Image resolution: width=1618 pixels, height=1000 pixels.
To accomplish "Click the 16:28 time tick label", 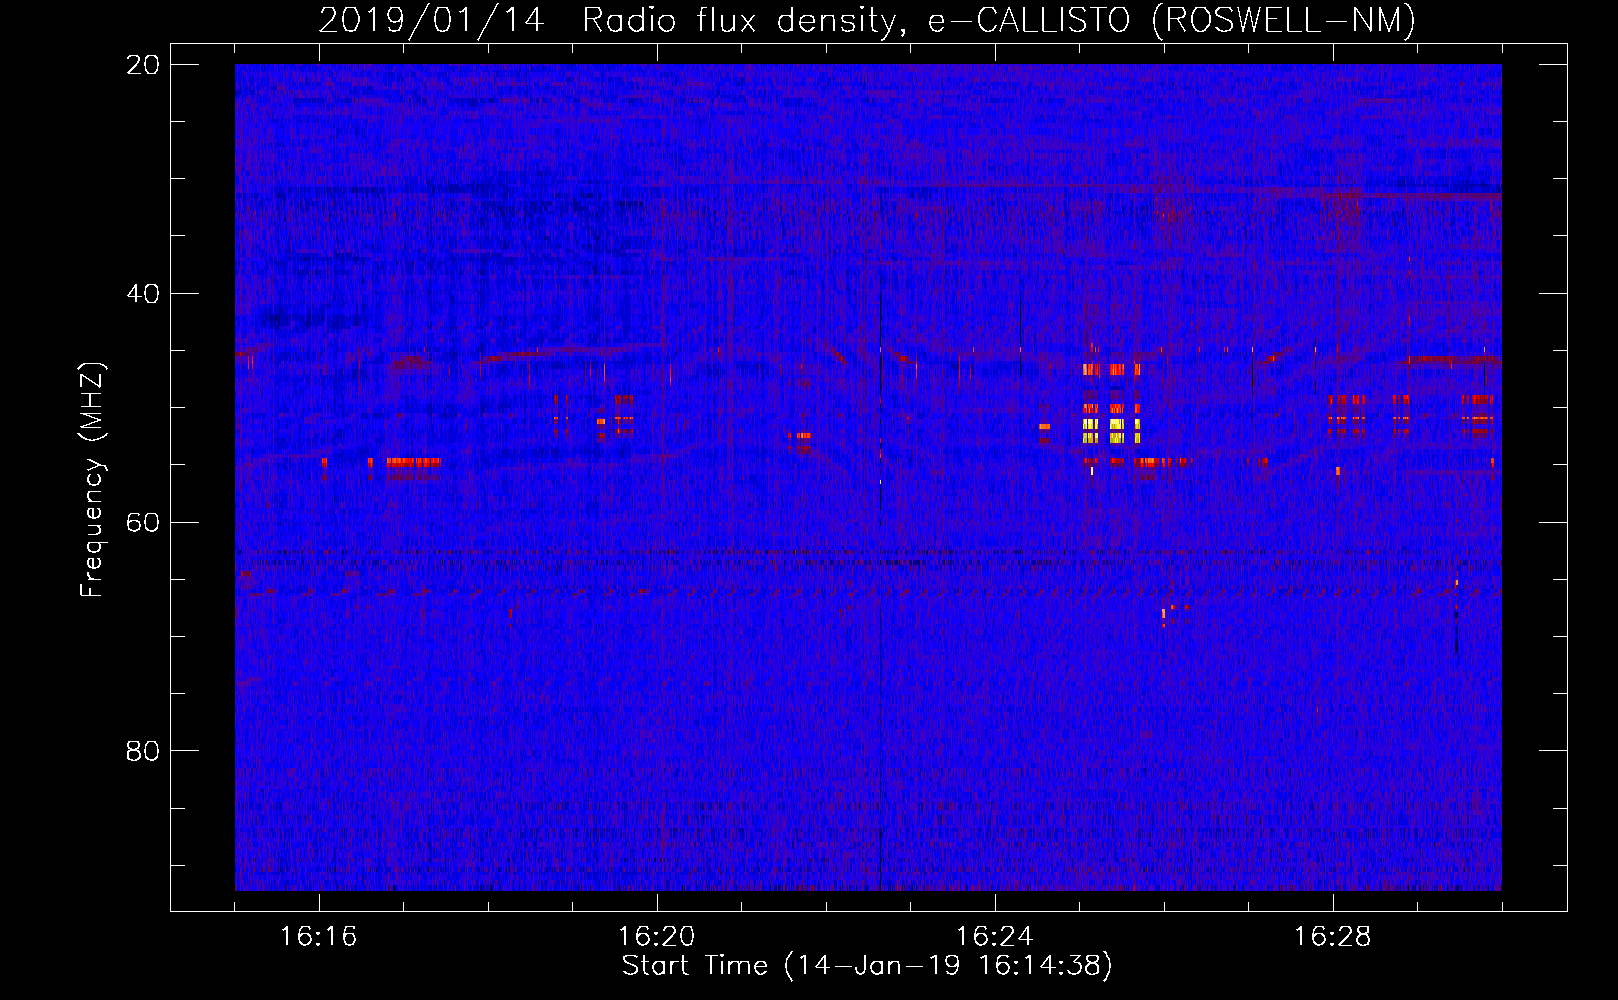I will coord(1332,937).
